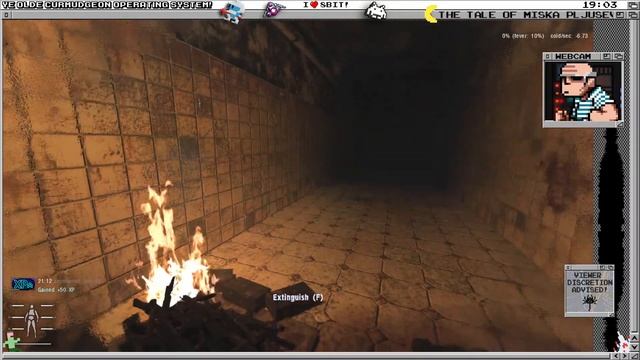
Task: Click the yellow Pac-Man icon before the stream title
Action: pyautogui.click(x=431, y=14)
